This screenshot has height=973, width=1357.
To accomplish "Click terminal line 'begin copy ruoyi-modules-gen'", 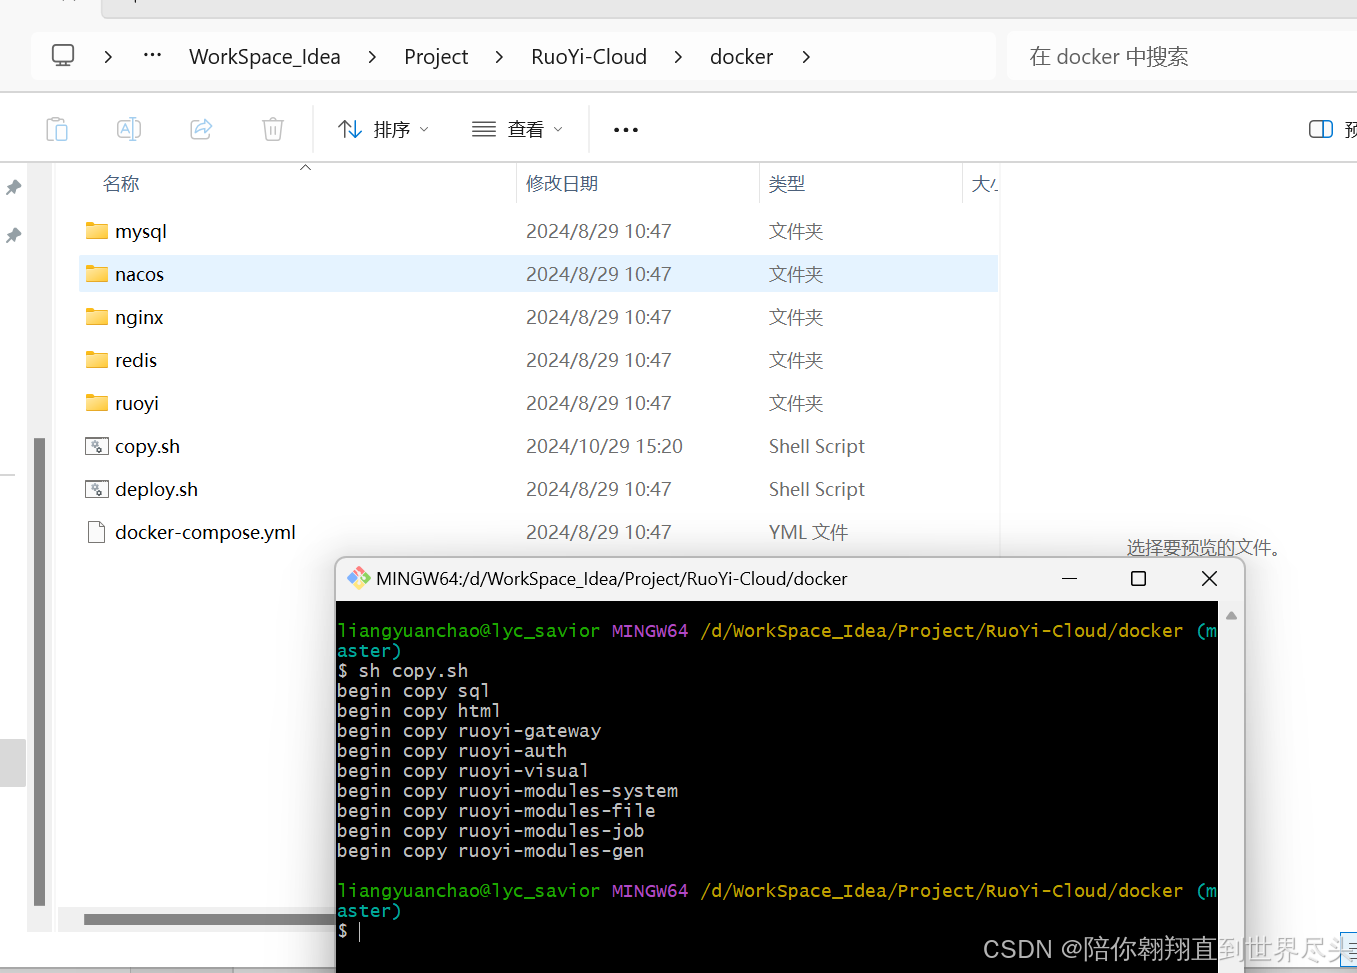I will click(490, 851).
